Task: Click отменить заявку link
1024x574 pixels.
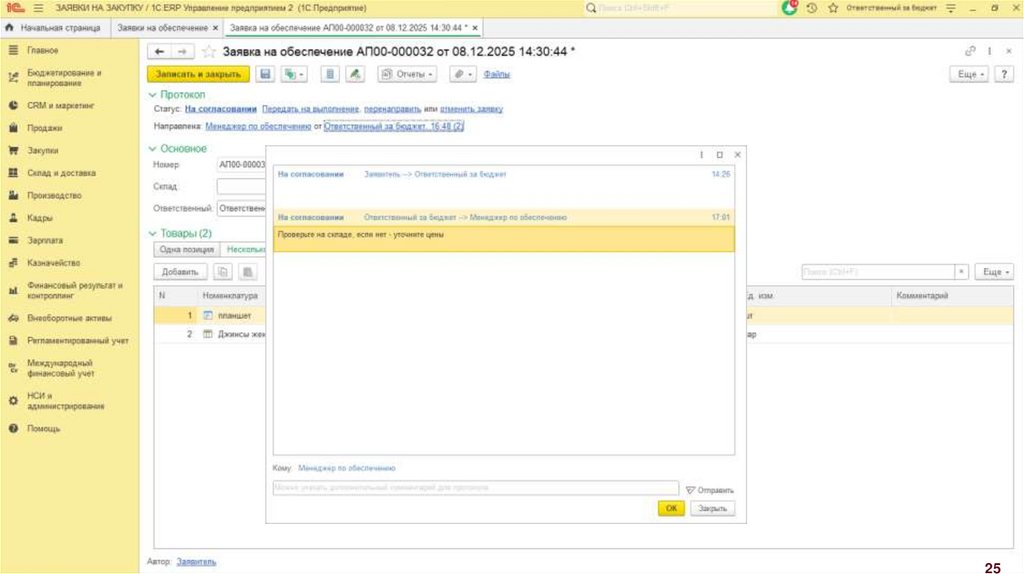Action: click(472, 109)
